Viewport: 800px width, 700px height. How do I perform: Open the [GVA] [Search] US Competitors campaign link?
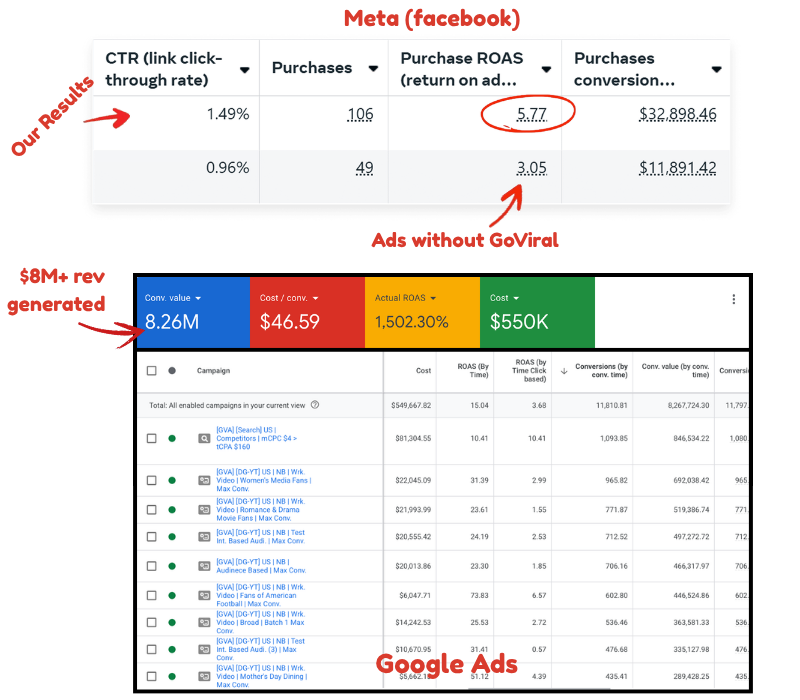click(x=257, y=438)
